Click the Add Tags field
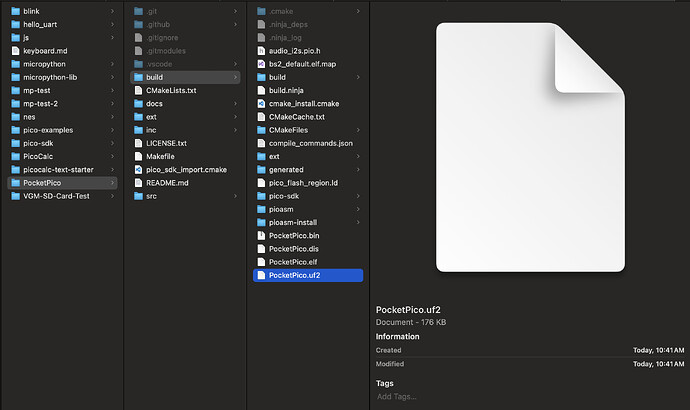 (x=397, y=397)
